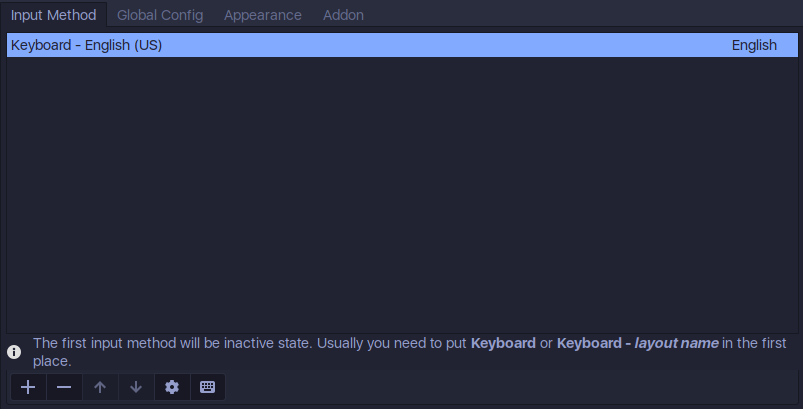This screenshot has width=803, height=409.
Task: Add a new input method with plus icon
Action: click(x=28, y=387)
